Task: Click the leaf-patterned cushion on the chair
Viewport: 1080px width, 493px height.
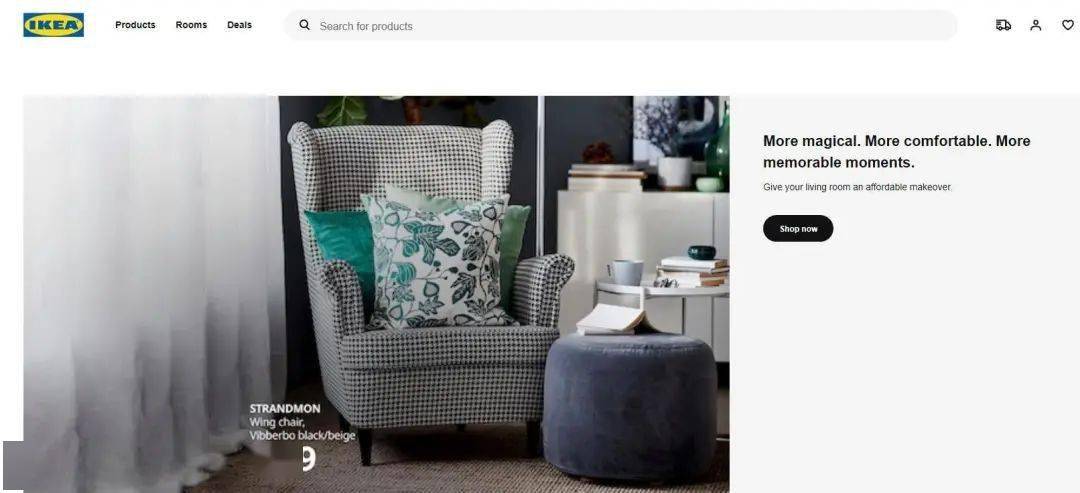Action: [438, 261]
